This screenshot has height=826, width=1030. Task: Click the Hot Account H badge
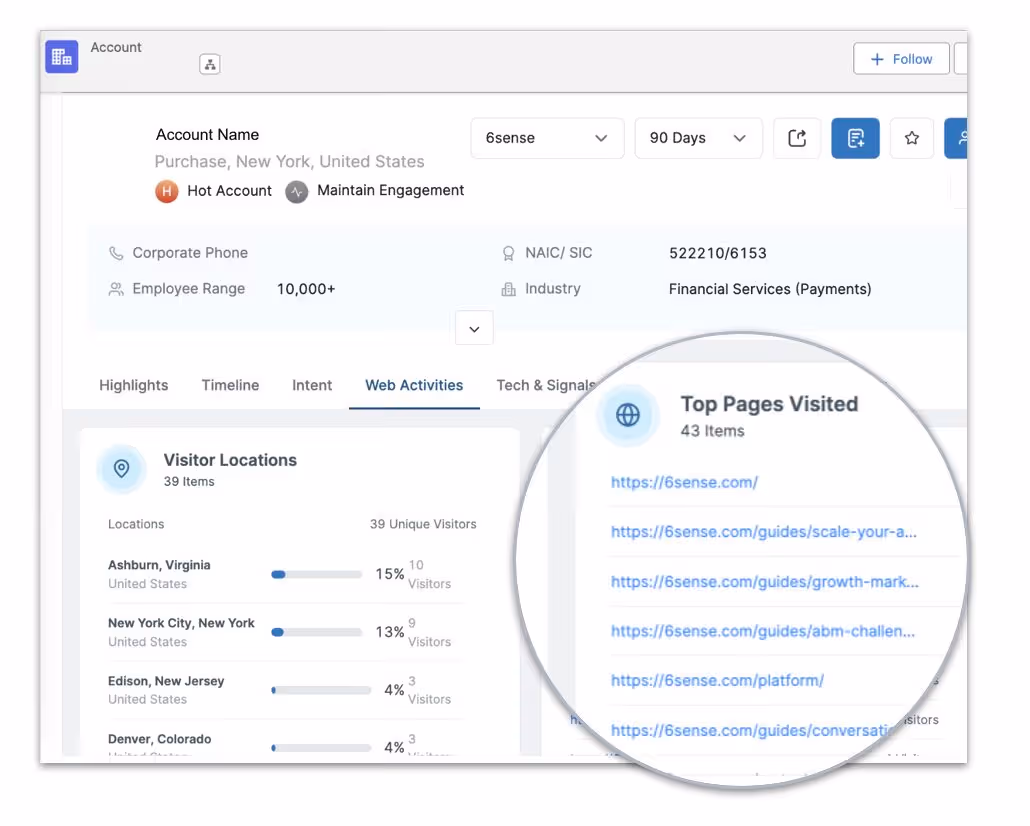[167, 191]
